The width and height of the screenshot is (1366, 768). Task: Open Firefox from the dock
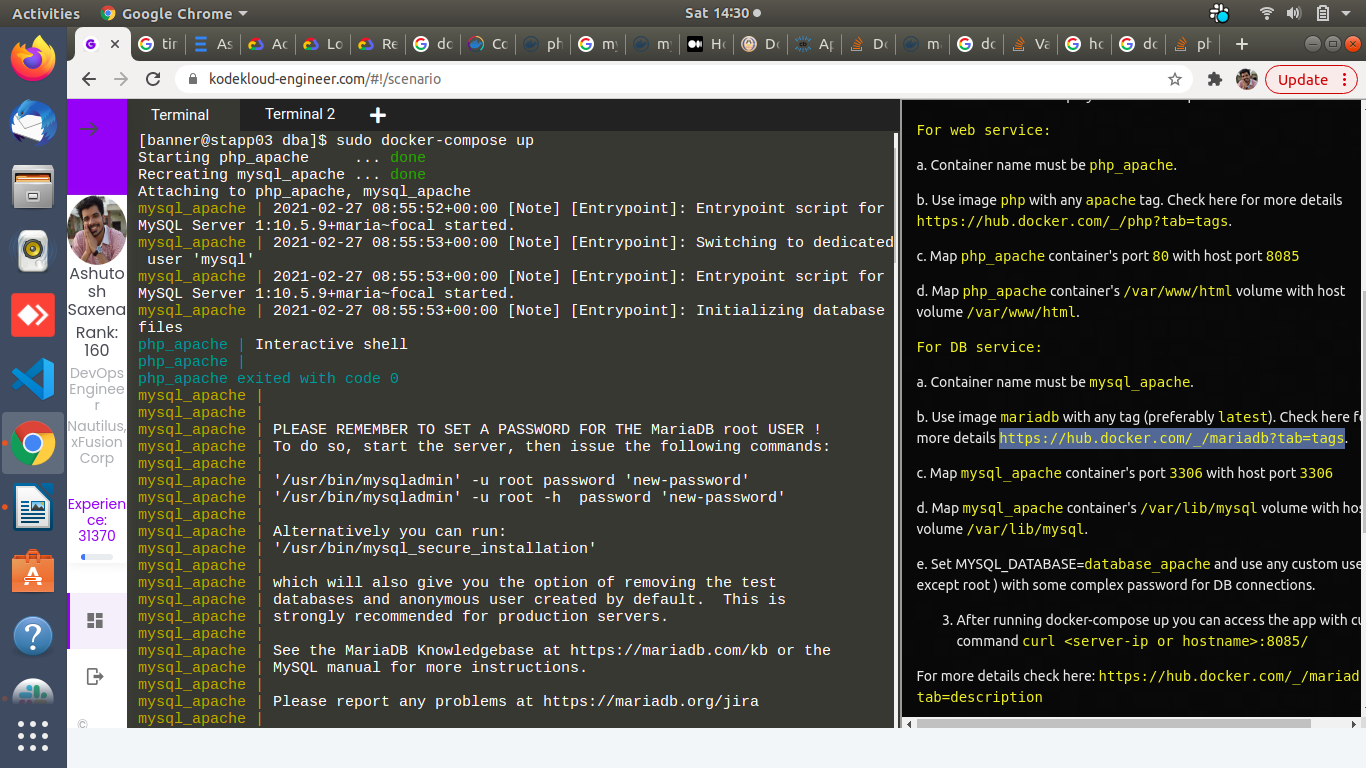pyautogui.click(x=33, y=58)
